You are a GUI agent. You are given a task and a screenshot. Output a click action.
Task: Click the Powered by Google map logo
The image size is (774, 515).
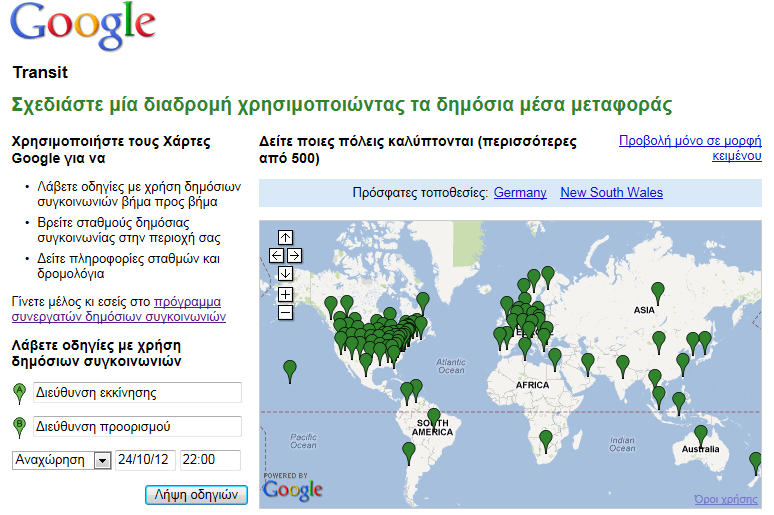click(292, 486)
